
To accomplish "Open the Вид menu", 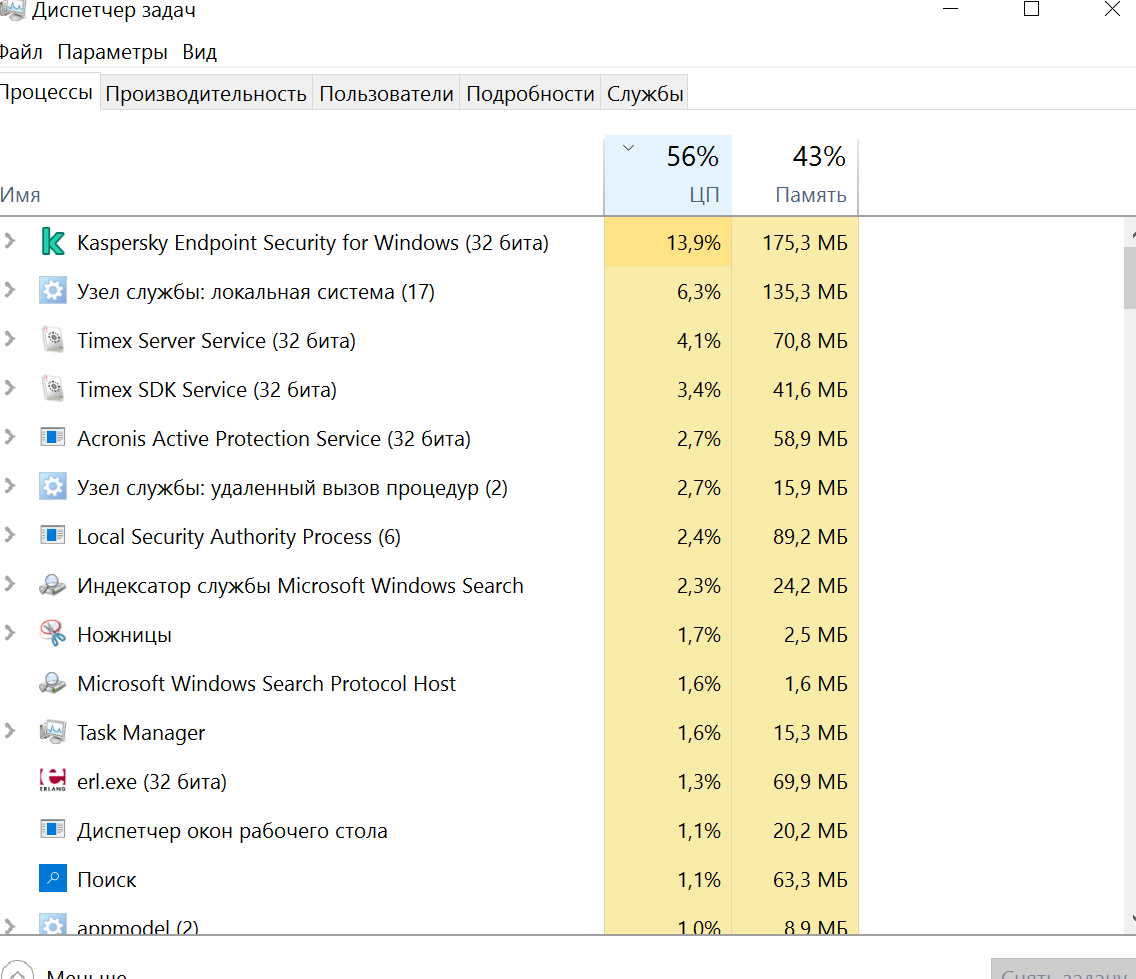I will point(199,52).
